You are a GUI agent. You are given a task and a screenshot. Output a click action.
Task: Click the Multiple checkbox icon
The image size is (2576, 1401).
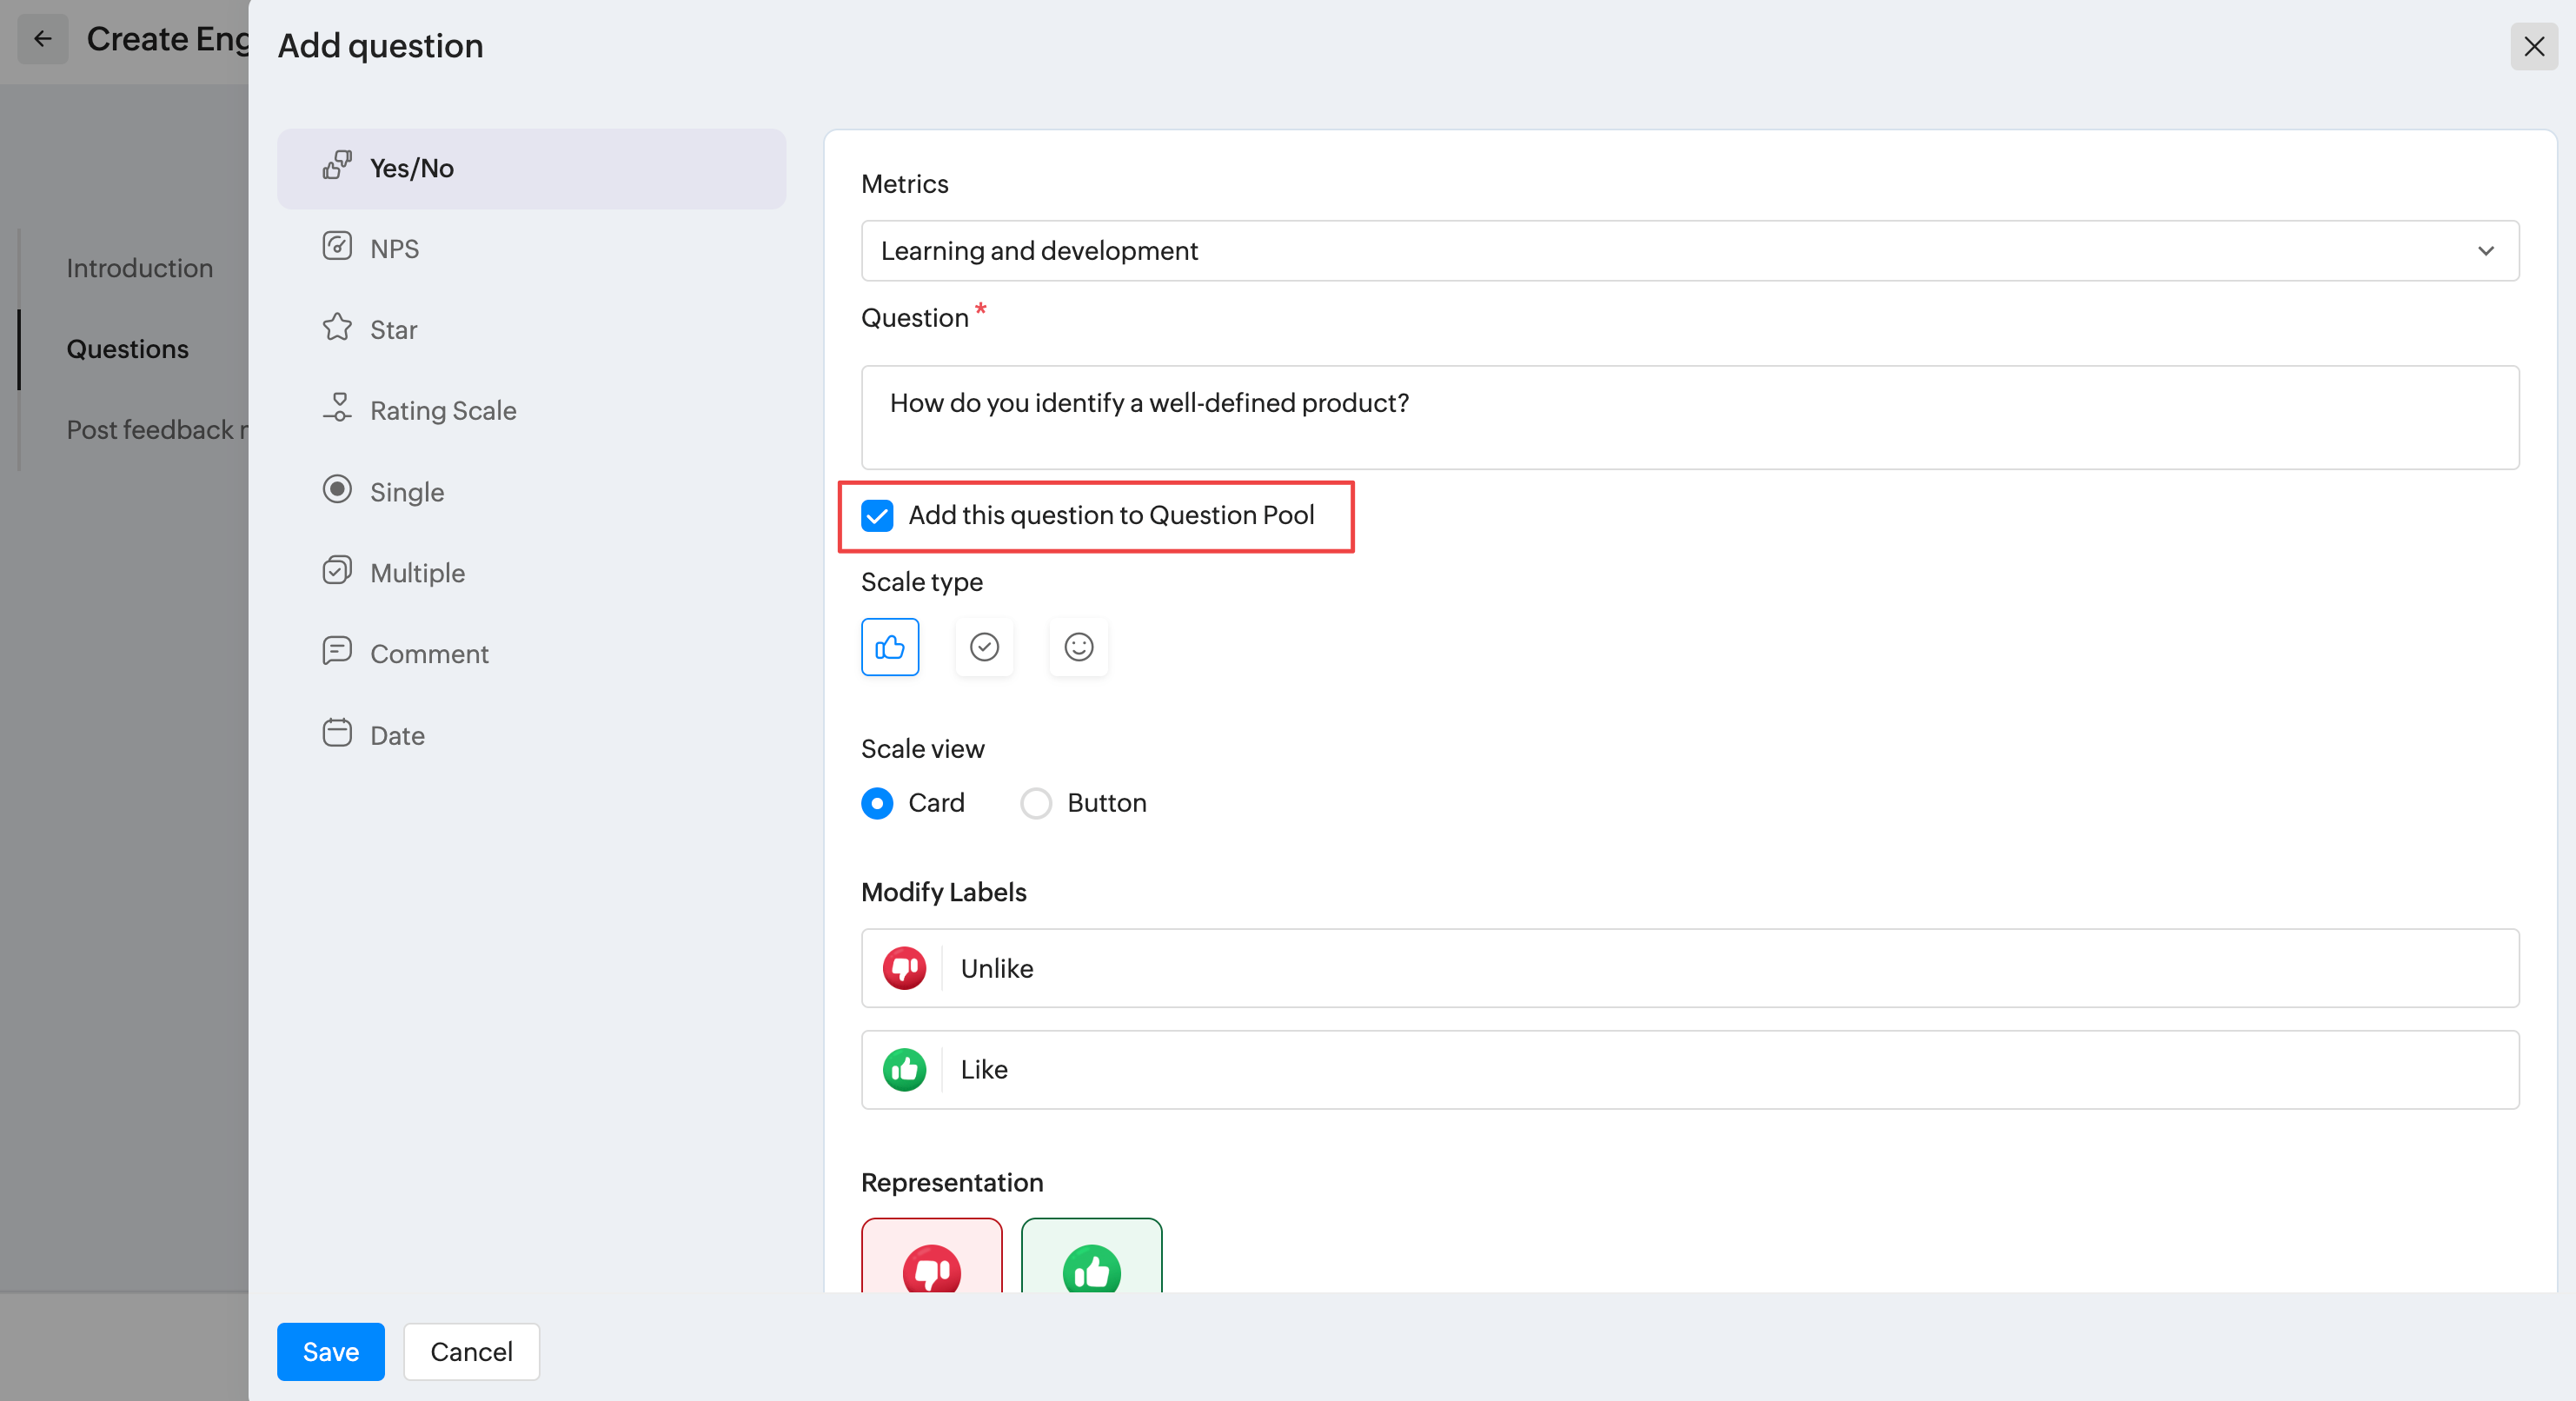337,570
